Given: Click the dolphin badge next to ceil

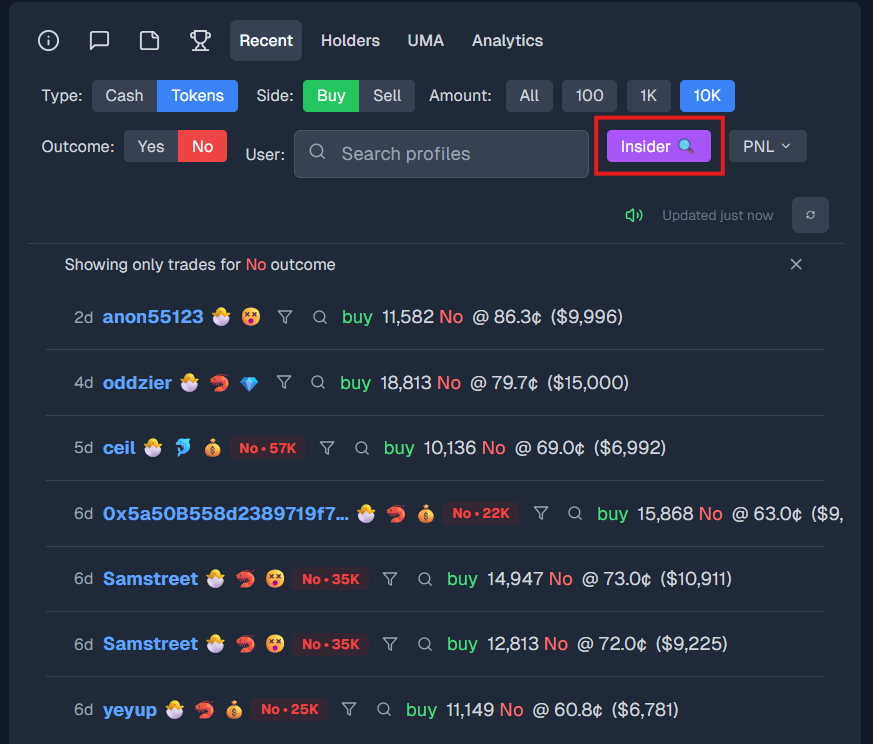Looking at the screenshot, I should coord(183,448).
